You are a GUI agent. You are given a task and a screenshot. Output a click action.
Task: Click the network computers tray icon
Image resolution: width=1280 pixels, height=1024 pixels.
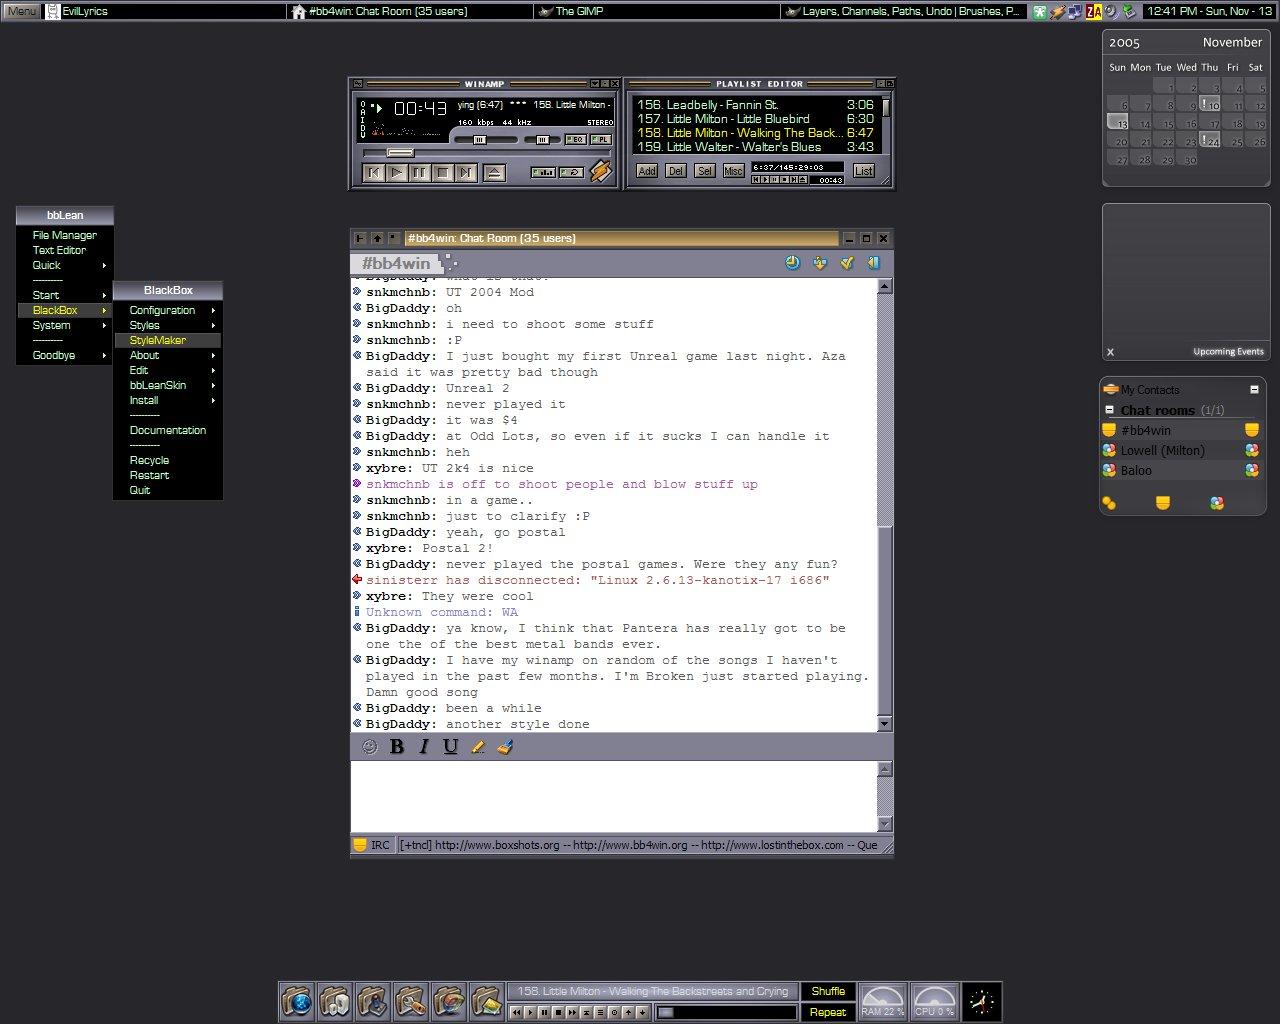[x=1075, y=11]
